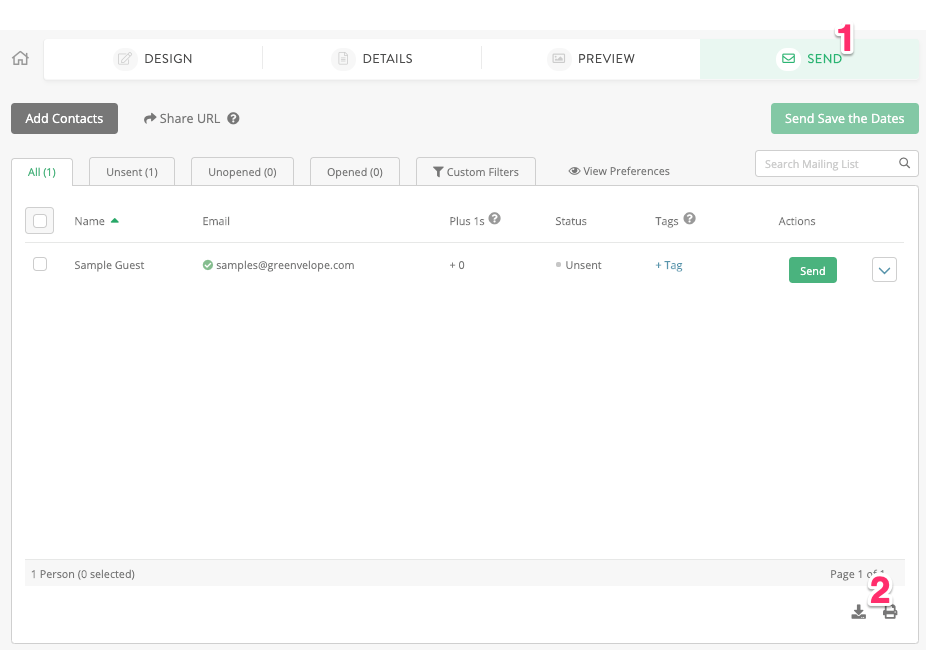Add a tag to Sample Guest
926x650 pixels.
point(668,265)
